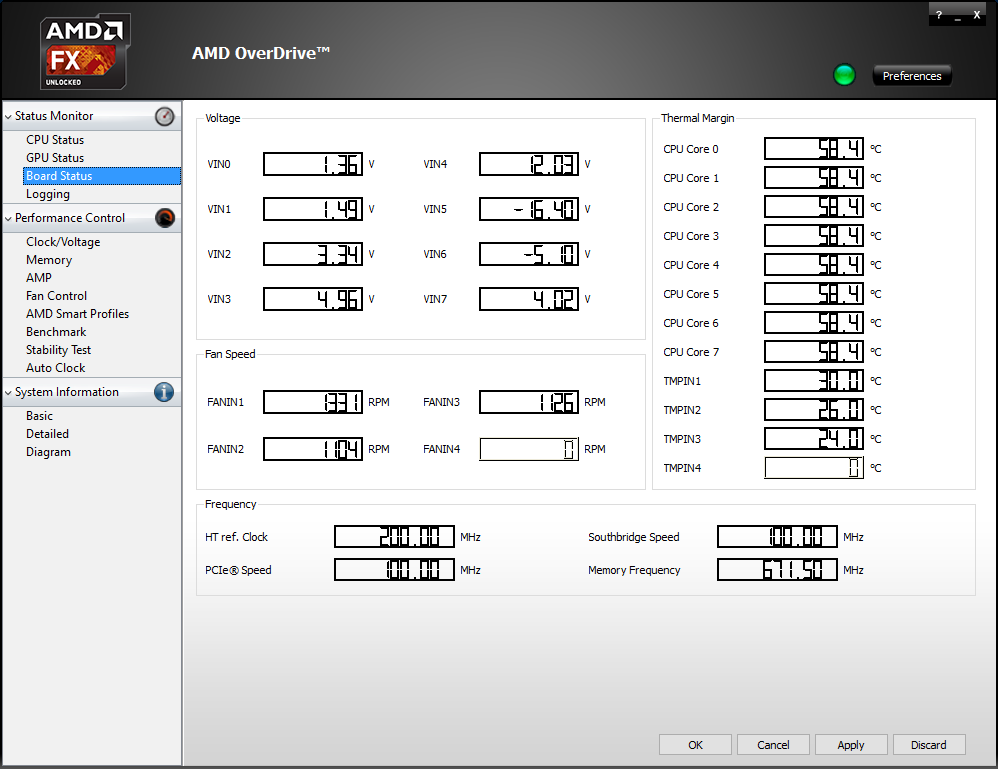This screenshot has width=998, height=769.
Task: Click the AMD FX Unlocked logo
Action: click(85, 52)
